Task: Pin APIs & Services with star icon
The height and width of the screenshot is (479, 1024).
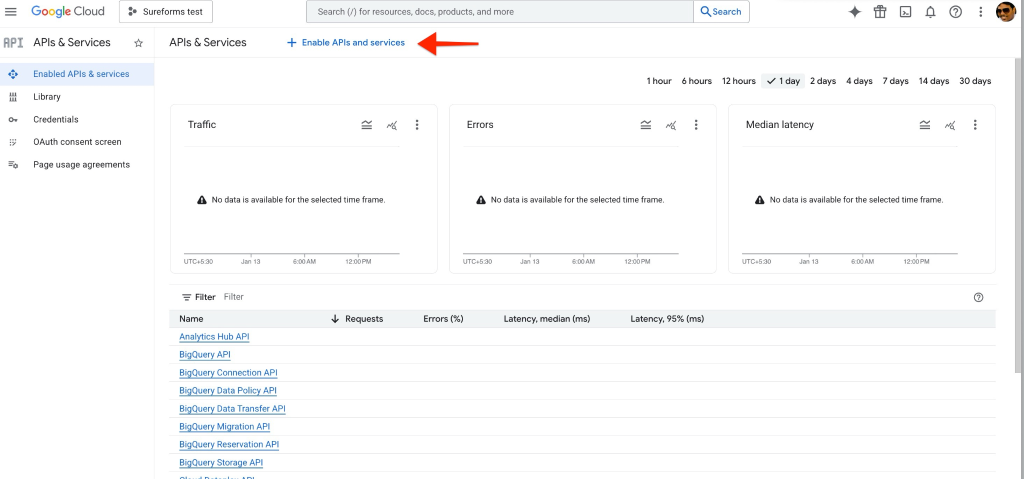Action: [139, 43]
